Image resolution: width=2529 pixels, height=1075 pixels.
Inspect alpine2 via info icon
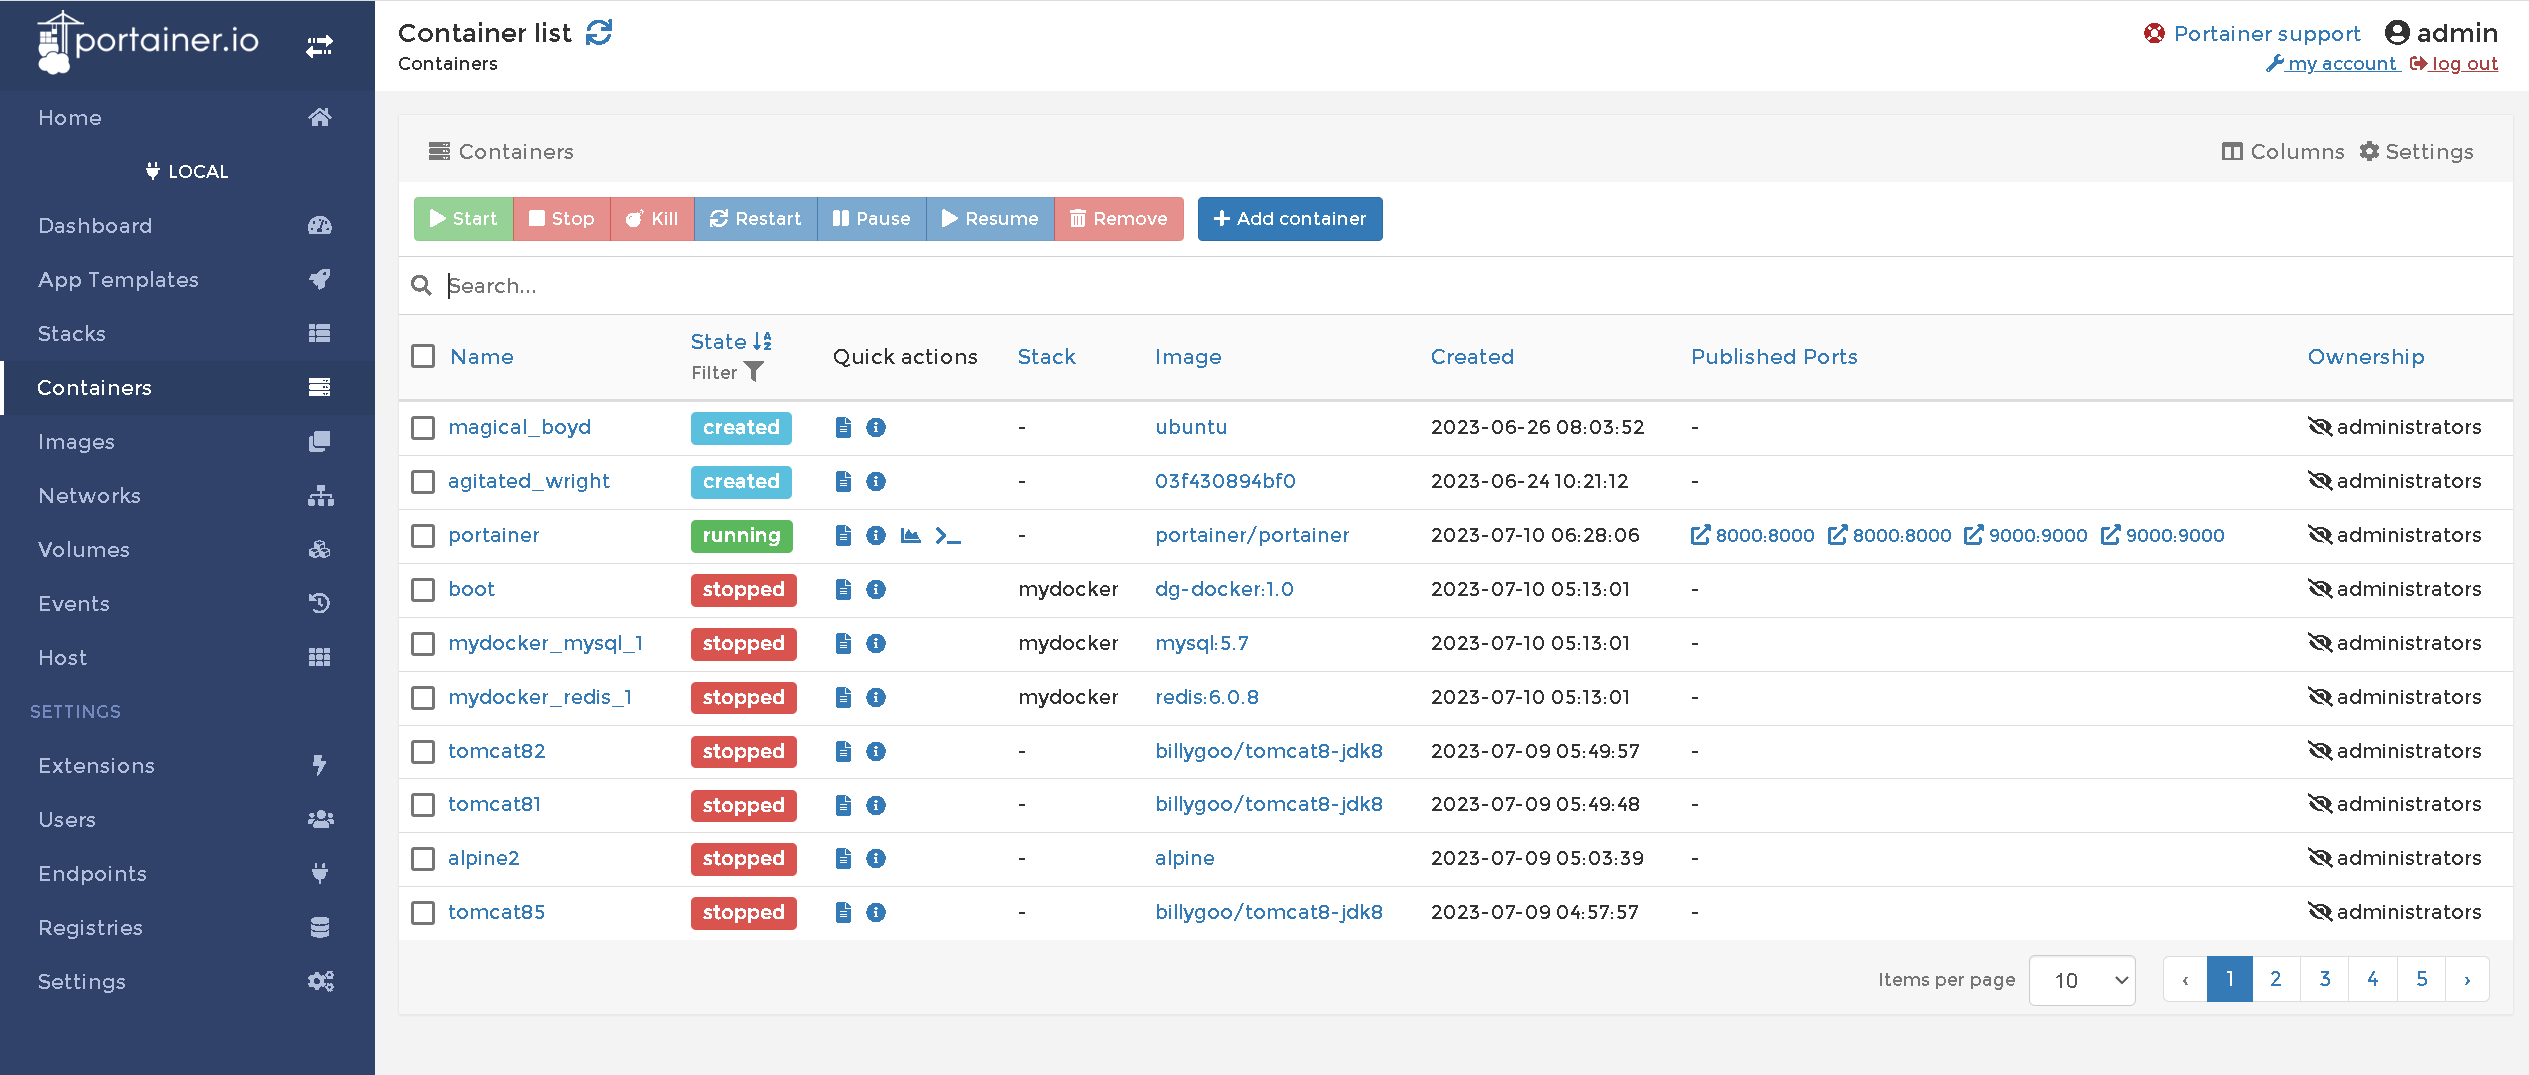point(876,858)
